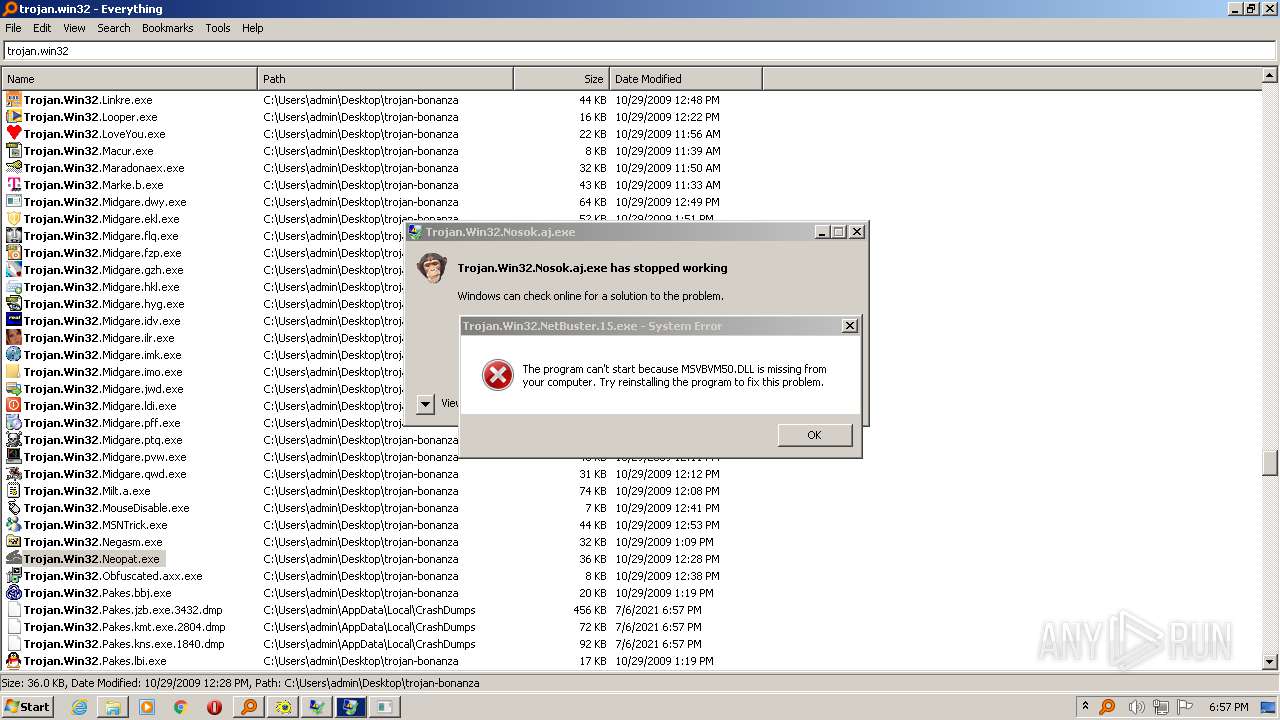Click the search box containing trojan.win32
Screen dimensions: 1280x720
pyautogui.click(x=638, y=51)
